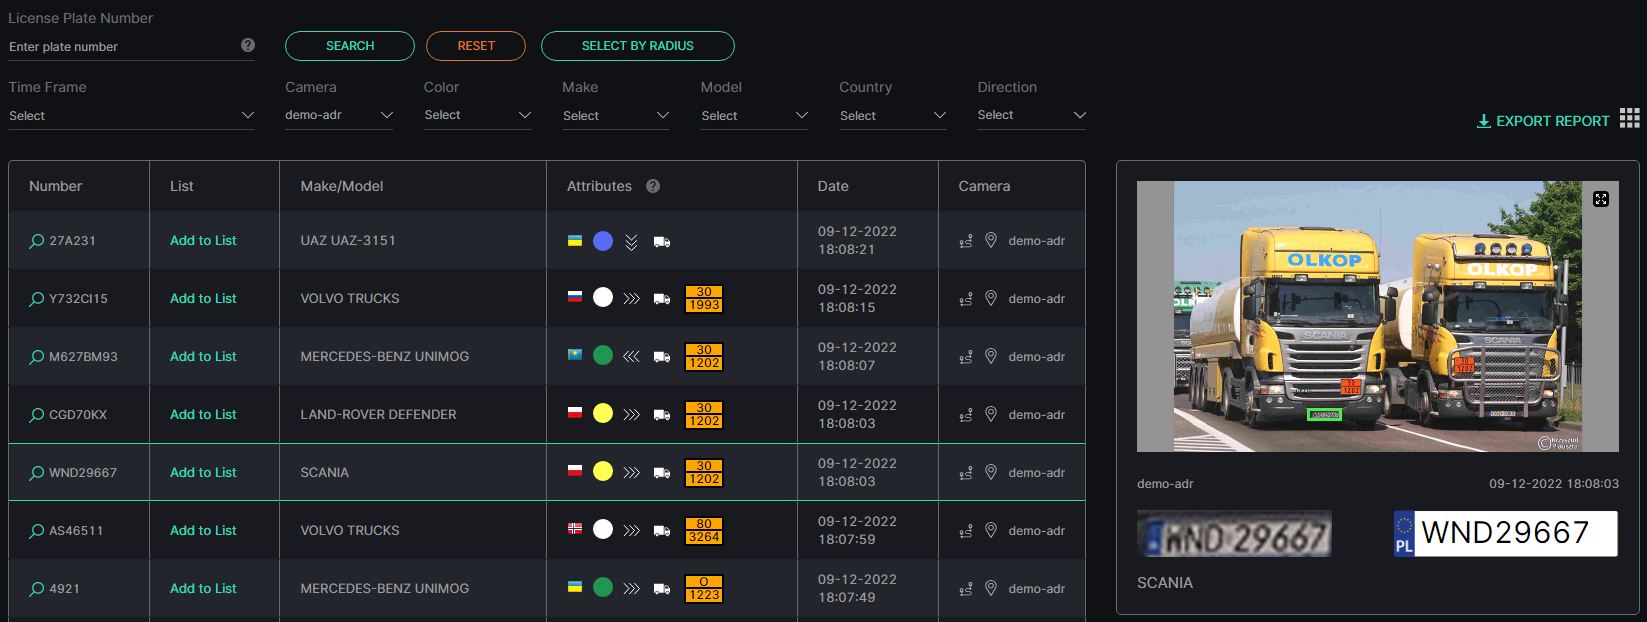Expand the vehicle image to fullscreen
The image size is (1647, 622).
(1601, 199)
